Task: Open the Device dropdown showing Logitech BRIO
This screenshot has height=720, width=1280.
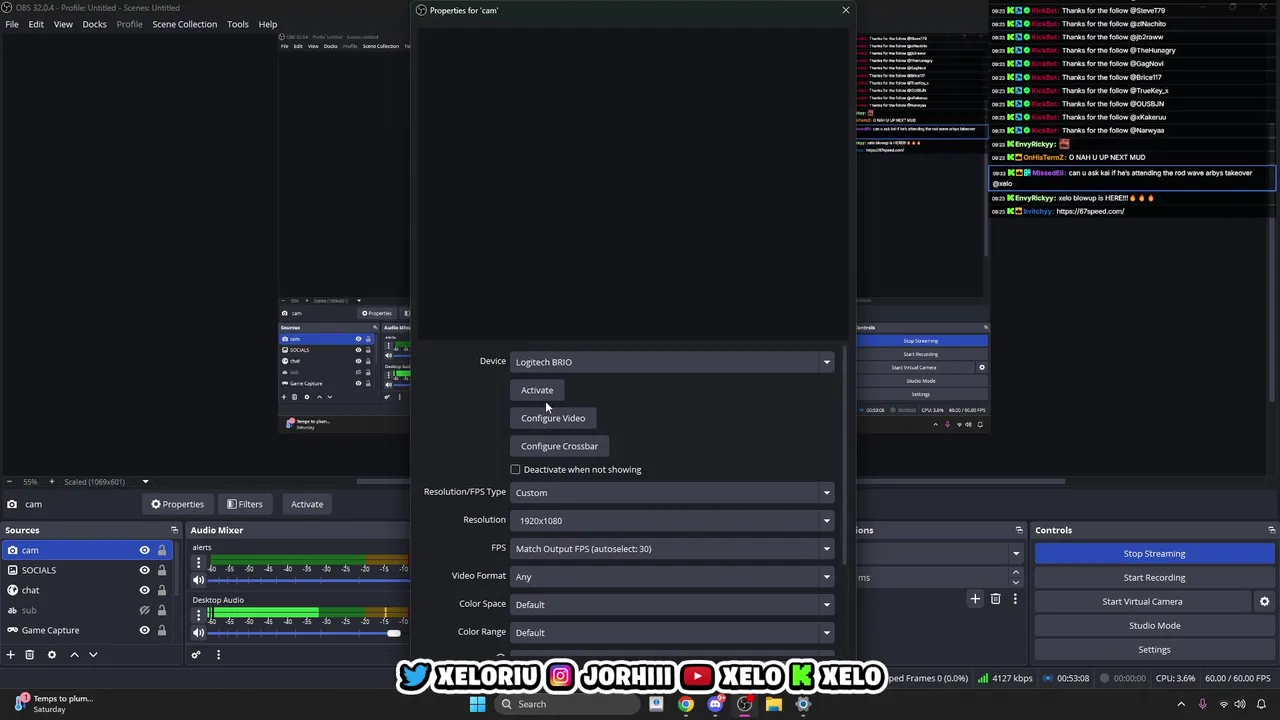Action: pyautogui.click(x=673, y=362)
